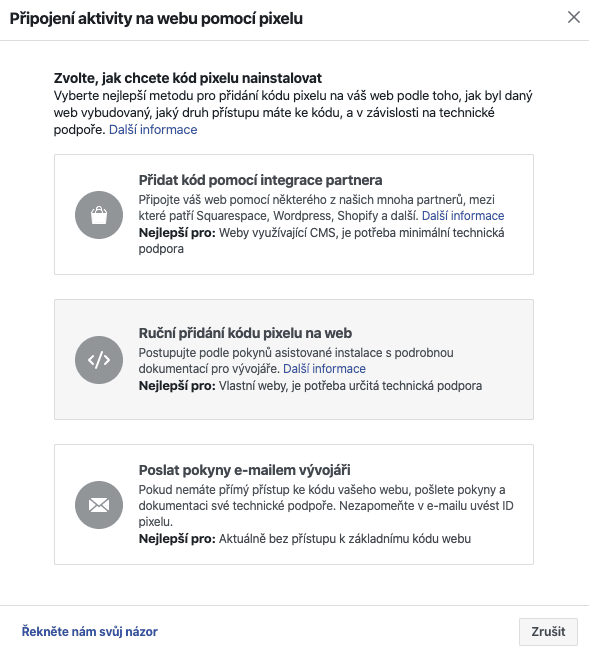Click Nejlepší pro line about Aktuálně bez přístupu

click(305, 538)
